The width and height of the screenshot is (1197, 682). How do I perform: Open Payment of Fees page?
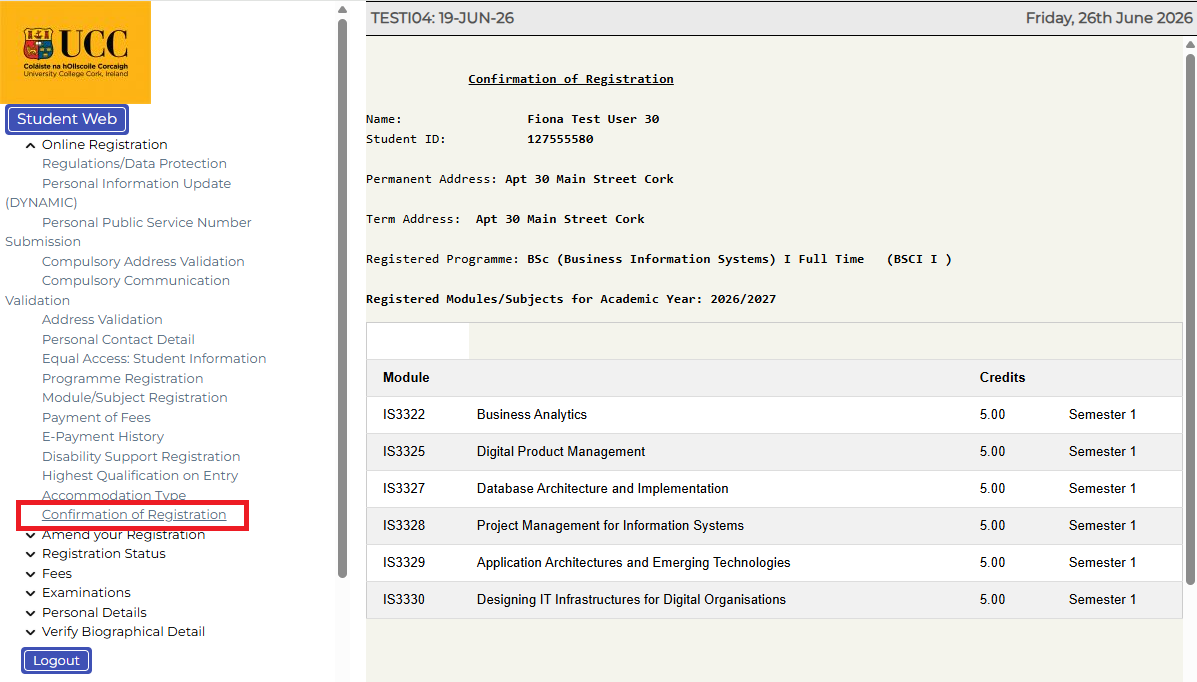(96, 417)
